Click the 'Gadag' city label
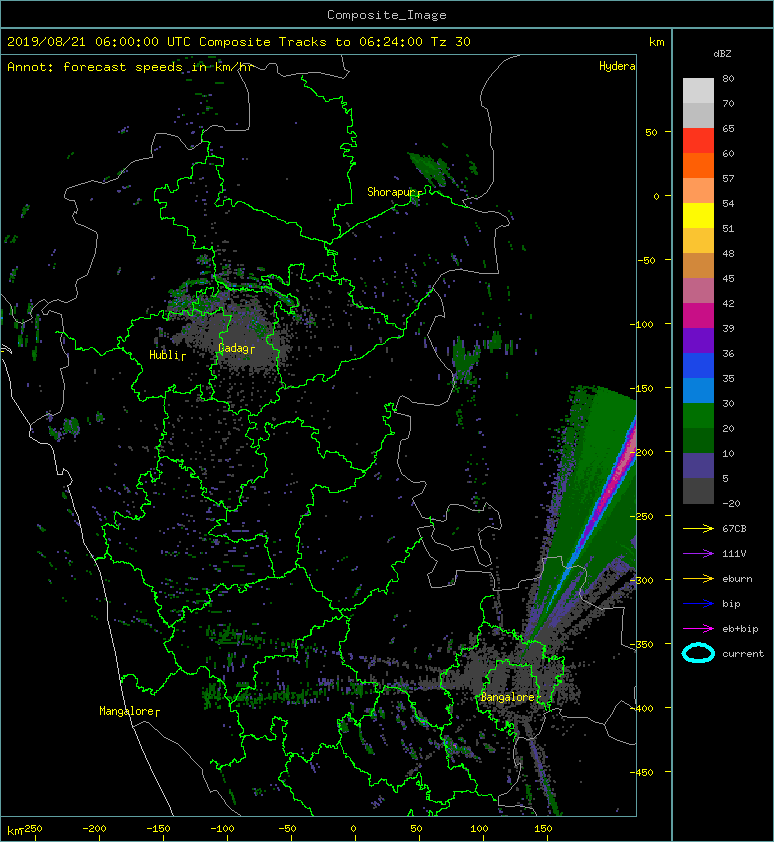 click(x=234, y=349)
